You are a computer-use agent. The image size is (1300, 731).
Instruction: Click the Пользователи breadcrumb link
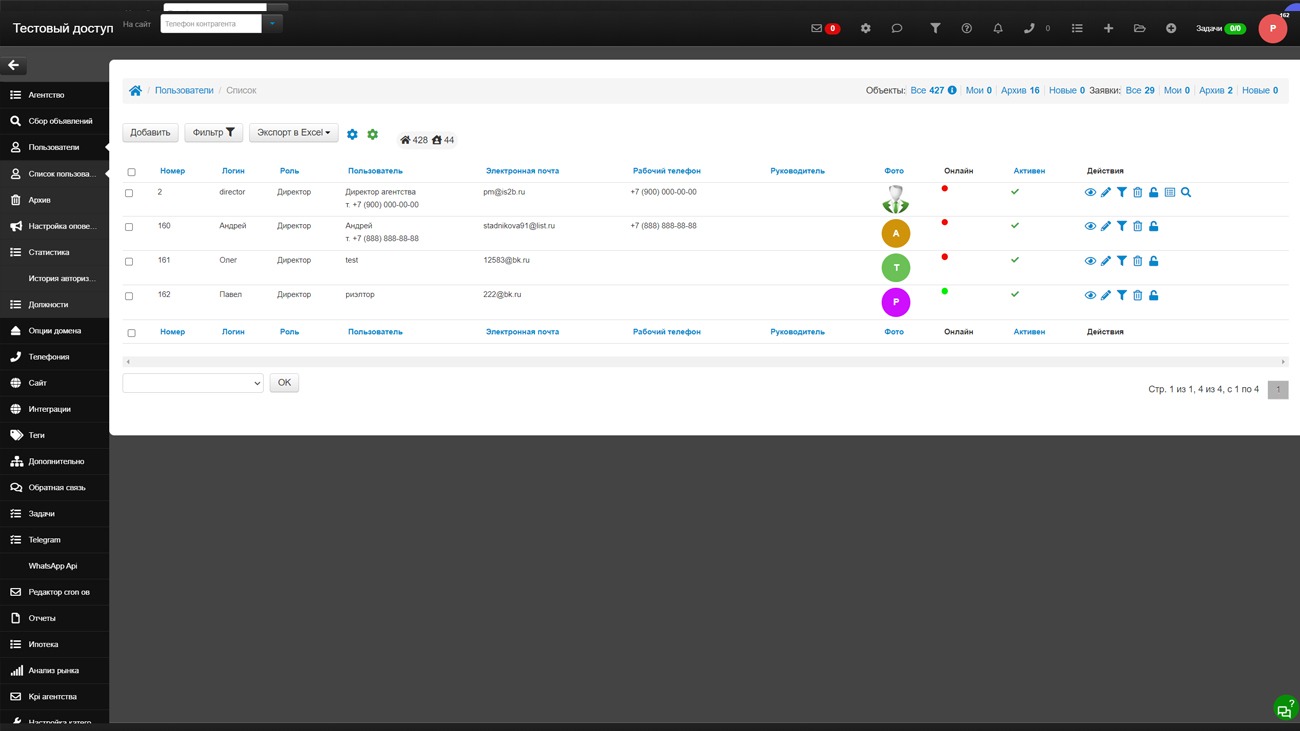pos(184,91)
